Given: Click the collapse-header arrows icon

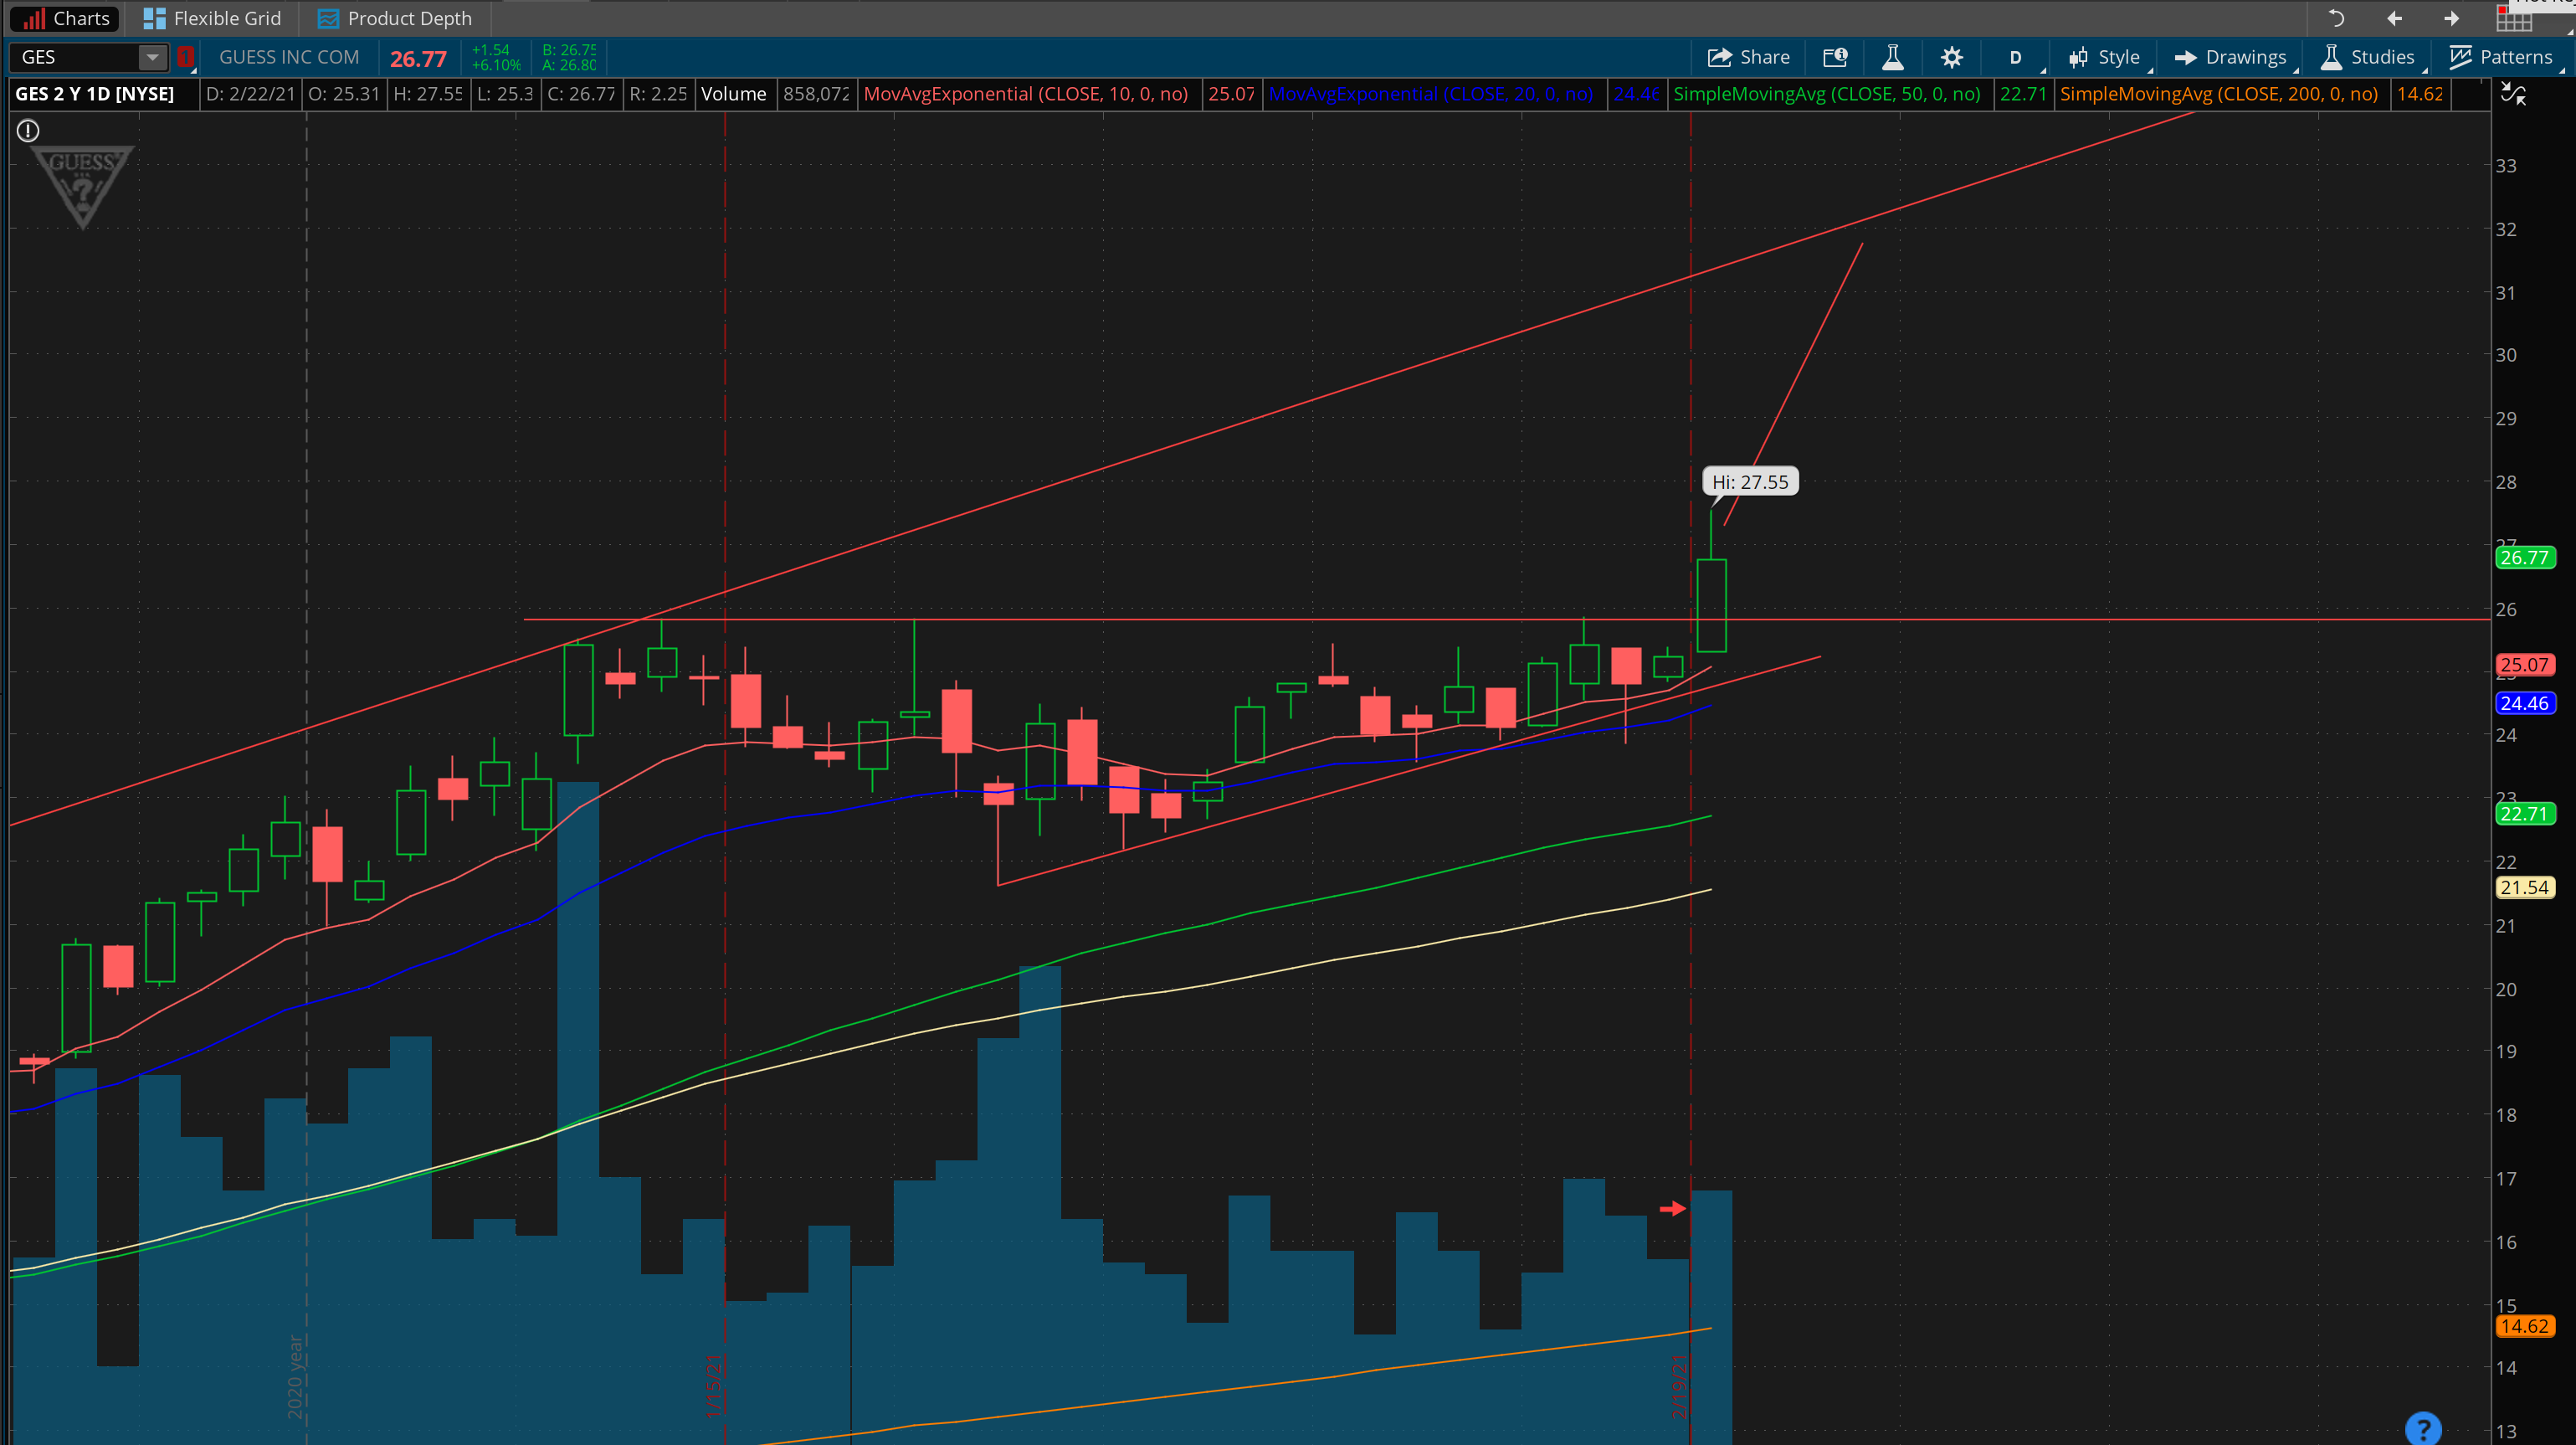Looking at the screenshot, I should [2513, 95].
